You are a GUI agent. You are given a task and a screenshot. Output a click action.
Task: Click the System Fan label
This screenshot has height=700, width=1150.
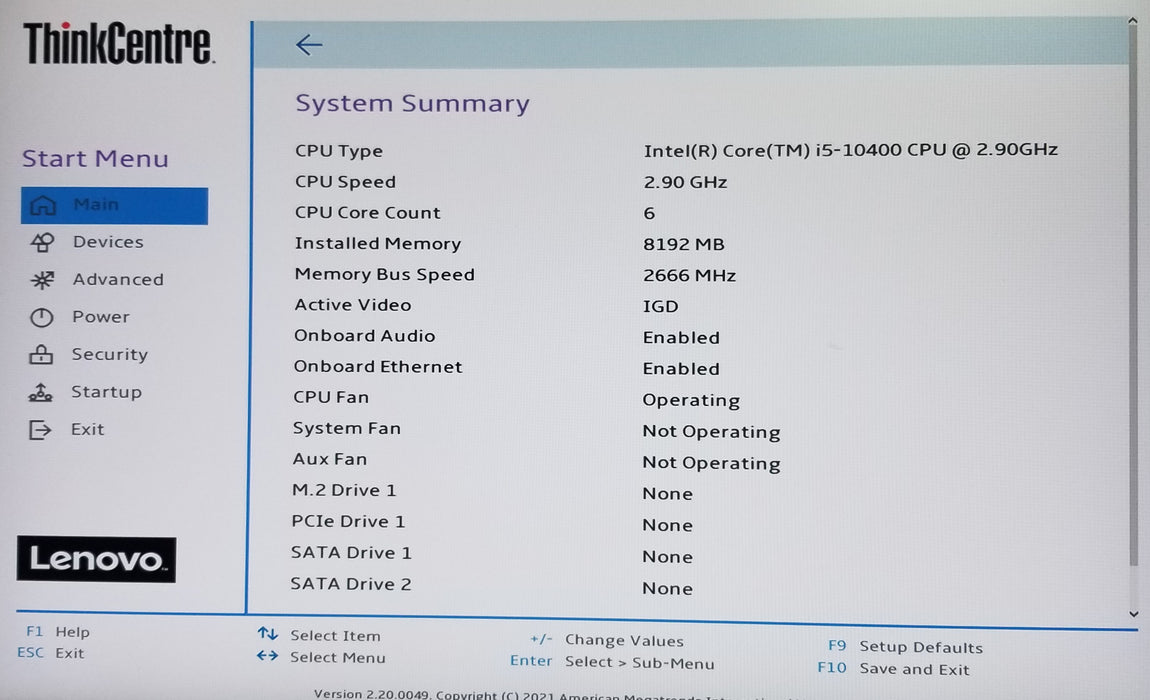click(x=347, y=429)
